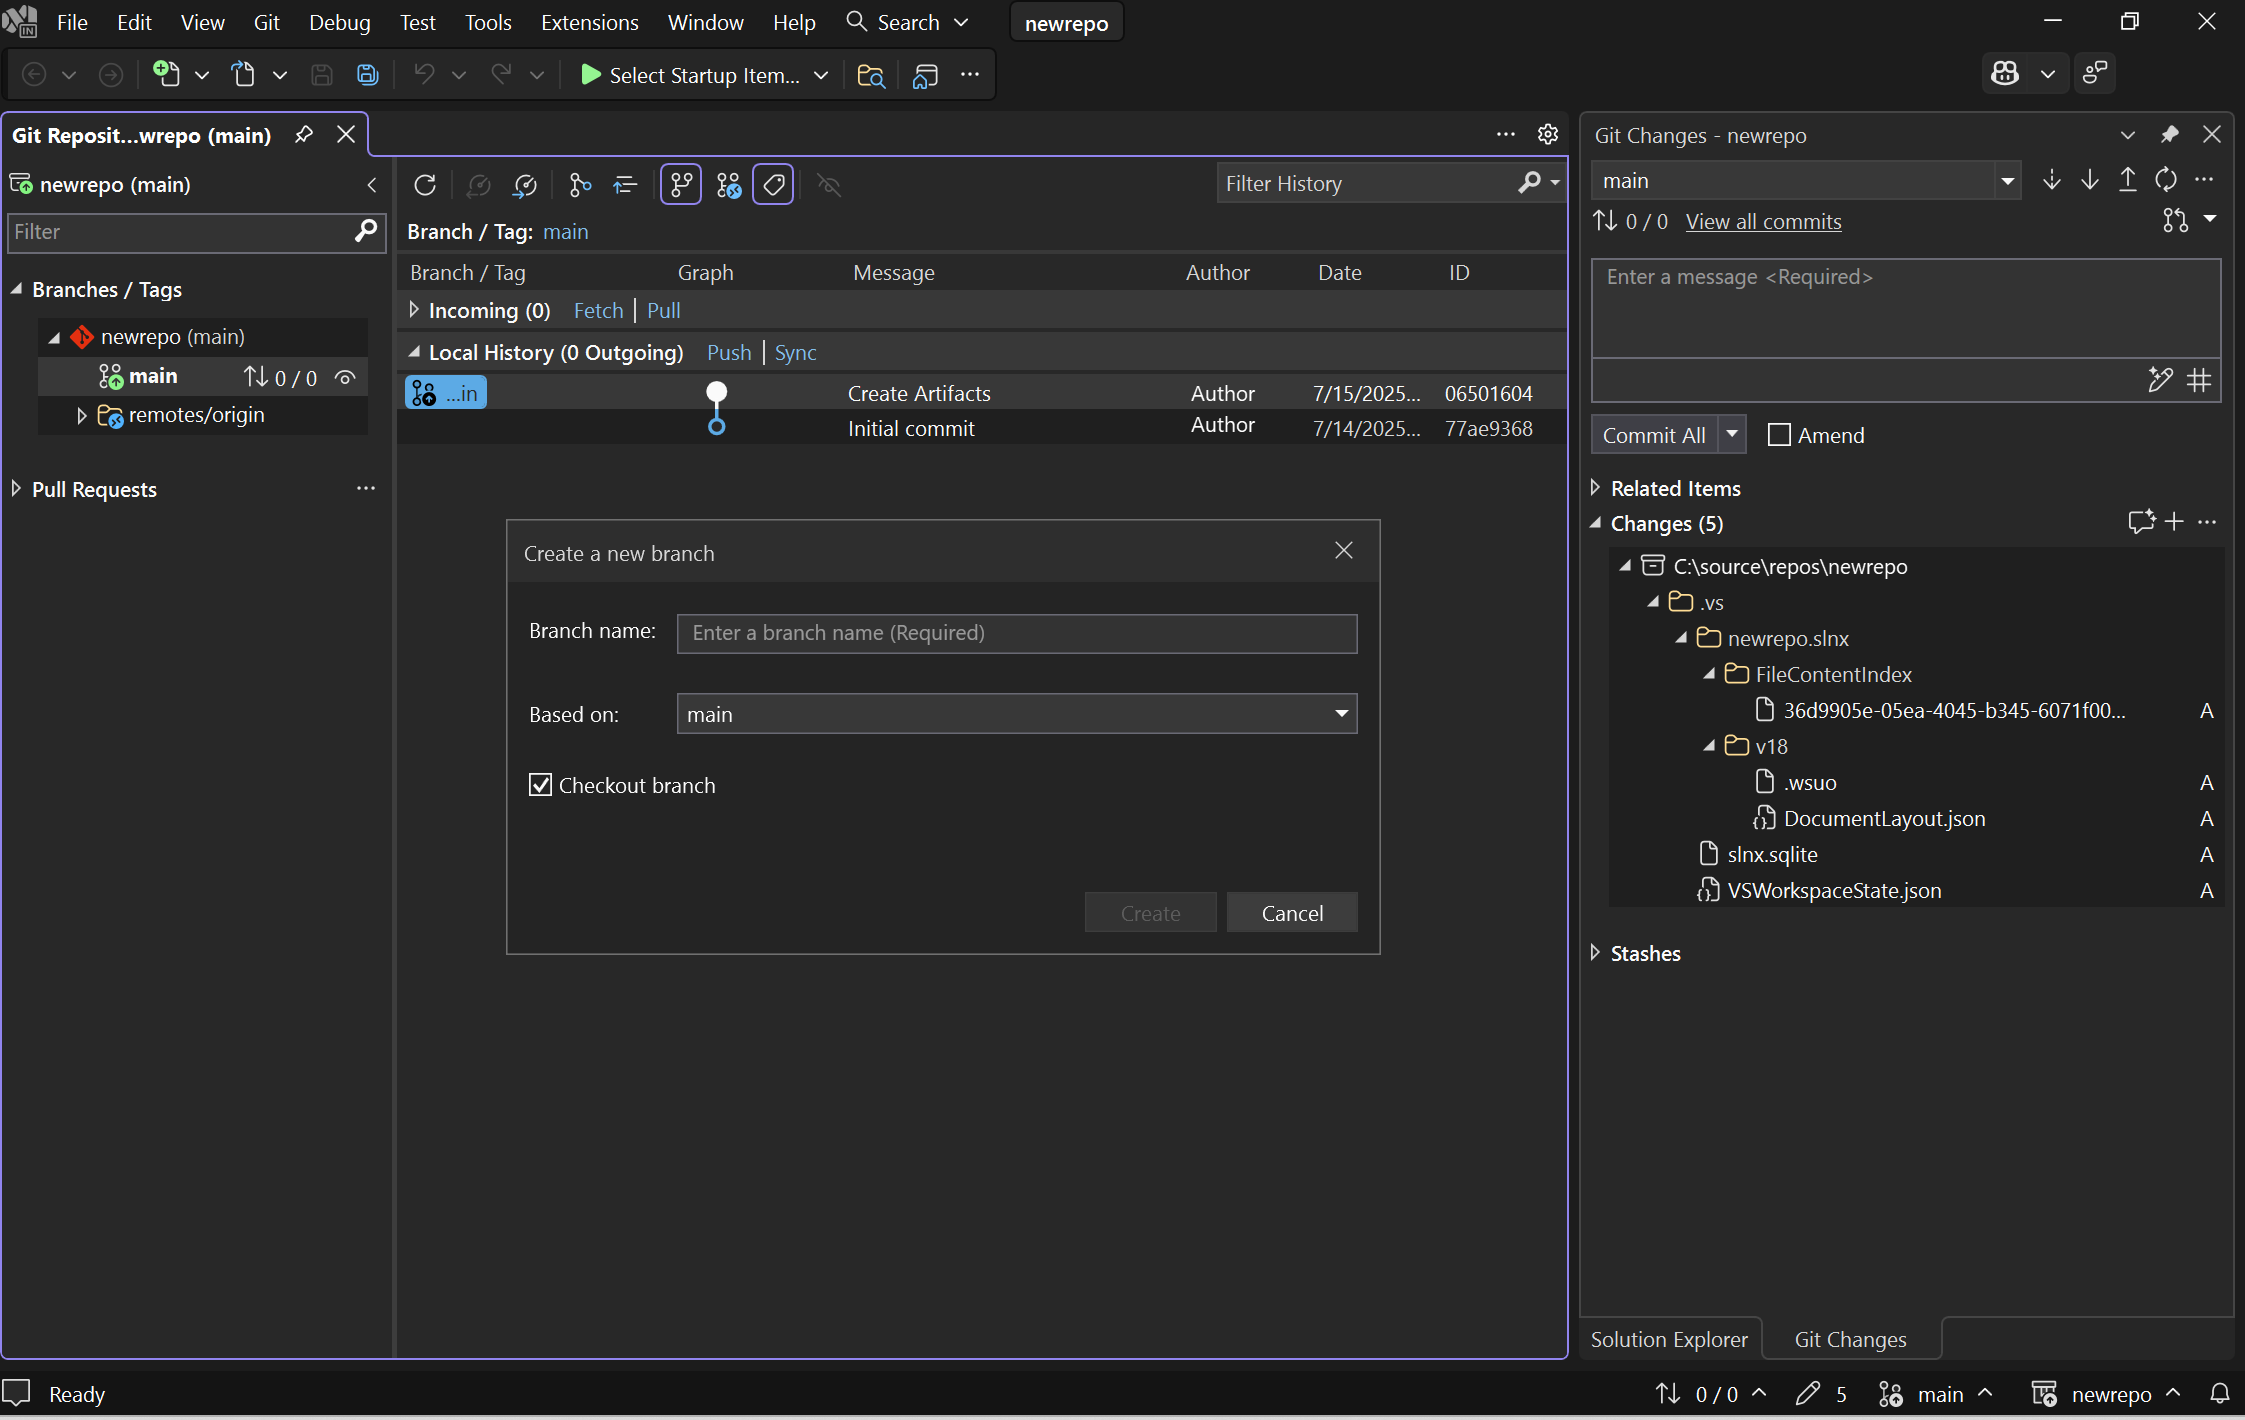Switch to the Solution Explorer tab
Image resolution: width=2245 pixels, height=1420 pixels.
click(1668, 1338)
